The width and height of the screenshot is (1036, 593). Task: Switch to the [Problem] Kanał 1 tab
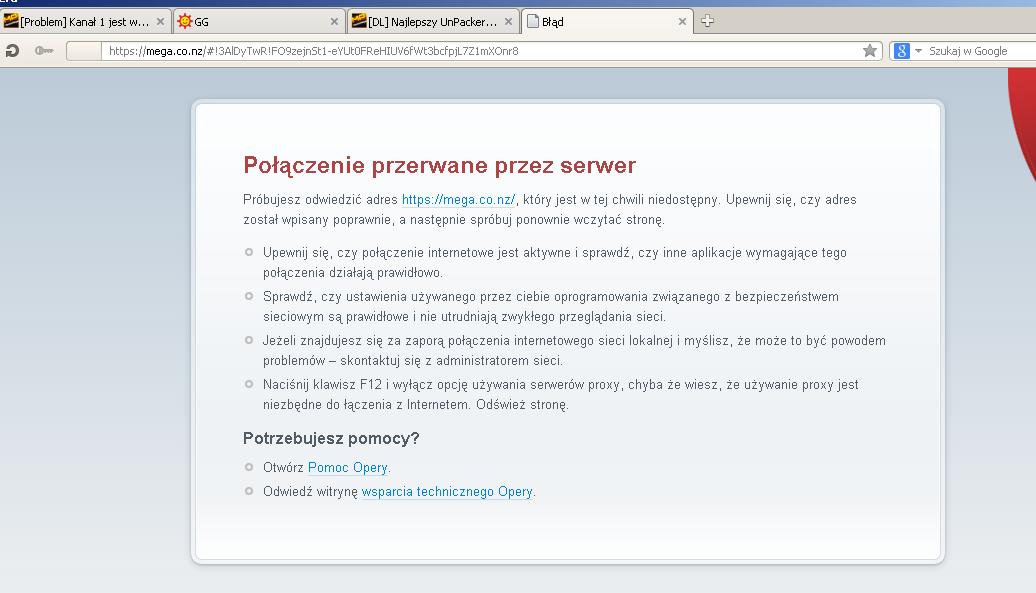coord(86,22)
